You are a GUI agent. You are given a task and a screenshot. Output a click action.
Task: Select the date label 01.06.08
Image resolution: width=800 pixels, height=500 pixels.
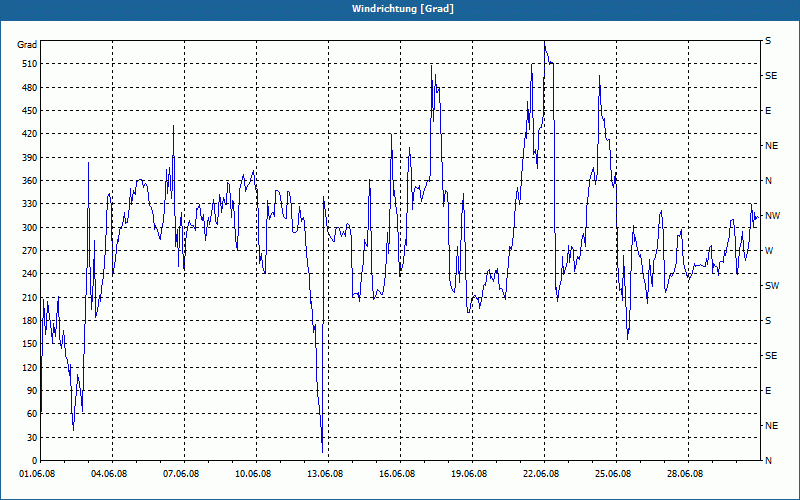[x=37, y=474]
